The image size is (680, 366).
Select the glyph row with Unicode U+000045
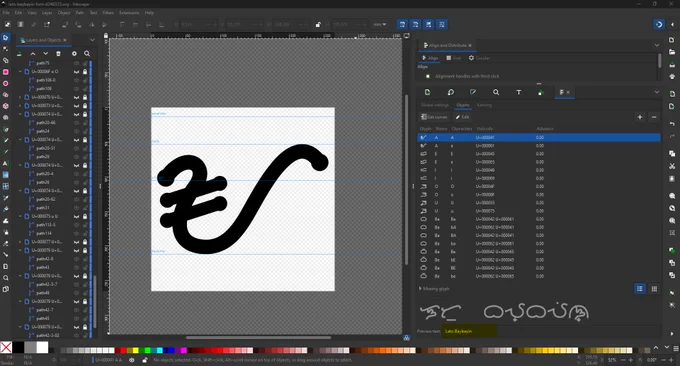[539, 154]
